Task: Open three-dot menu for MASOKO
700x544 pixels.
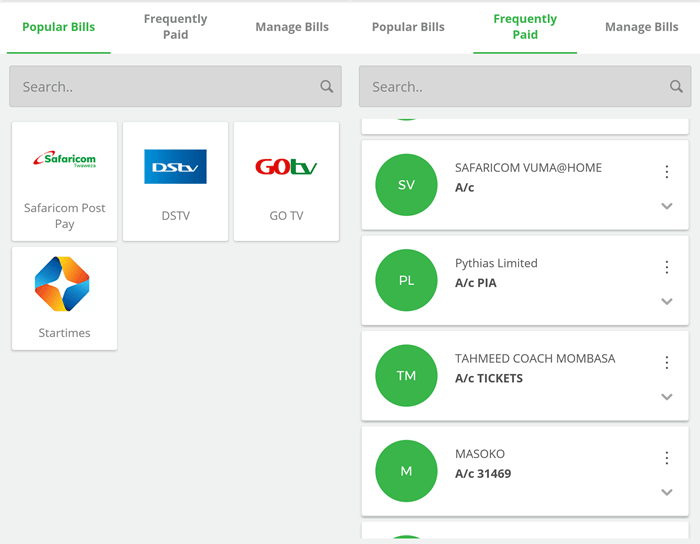Action: pyautogui.click(x=667, y=458)
